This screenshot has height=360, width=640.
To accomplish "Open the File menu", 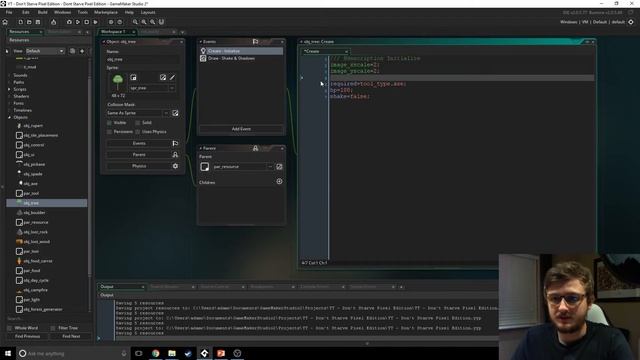I will (9, 12).
